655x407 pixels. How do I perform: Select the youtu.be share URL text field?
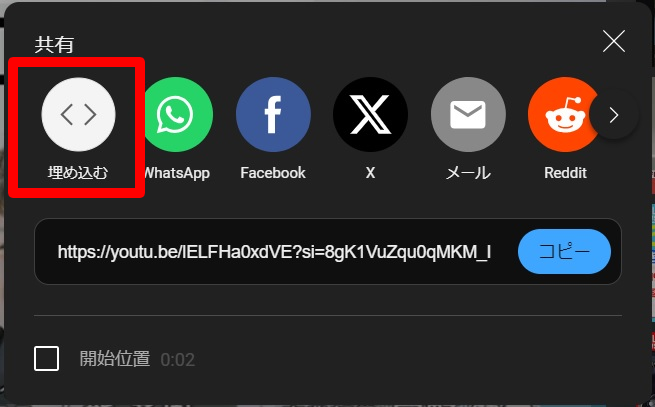pos(274,252)
